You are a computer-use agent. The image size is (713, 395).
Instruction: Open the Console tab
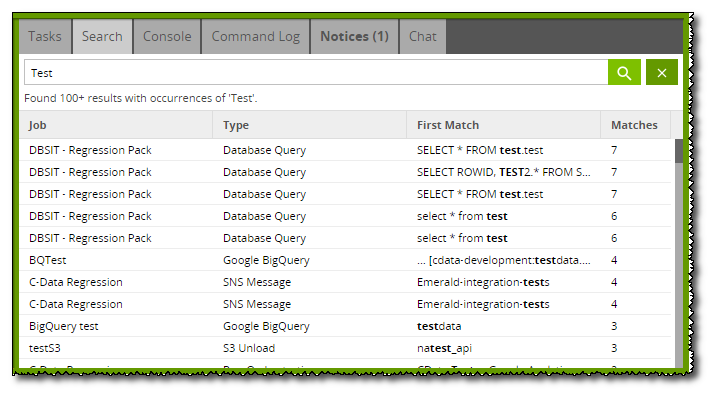(167, 36)
